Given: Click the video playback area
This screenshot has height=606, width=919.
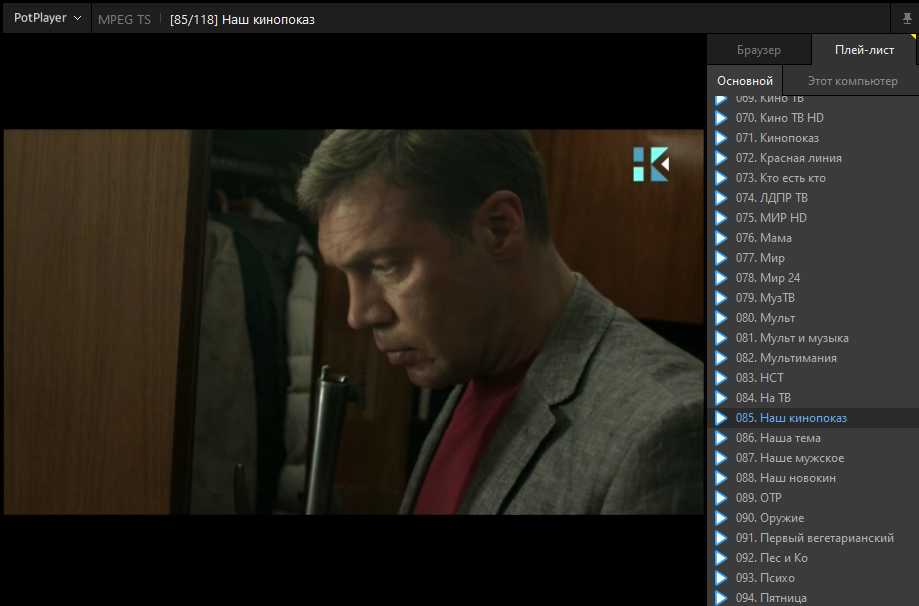Looking at the screenshot, I should click(x=353, y=322).
